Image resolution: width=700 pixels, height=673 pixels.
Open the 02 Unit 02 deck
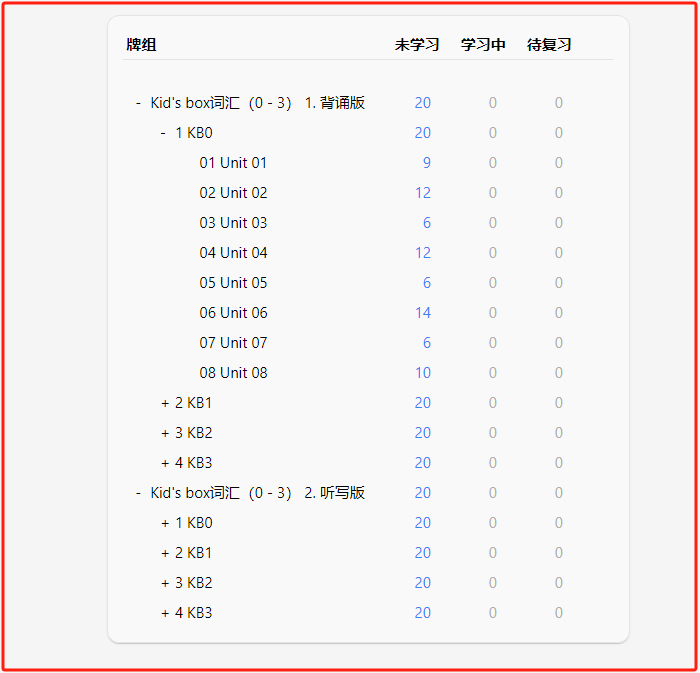[233, 193]
